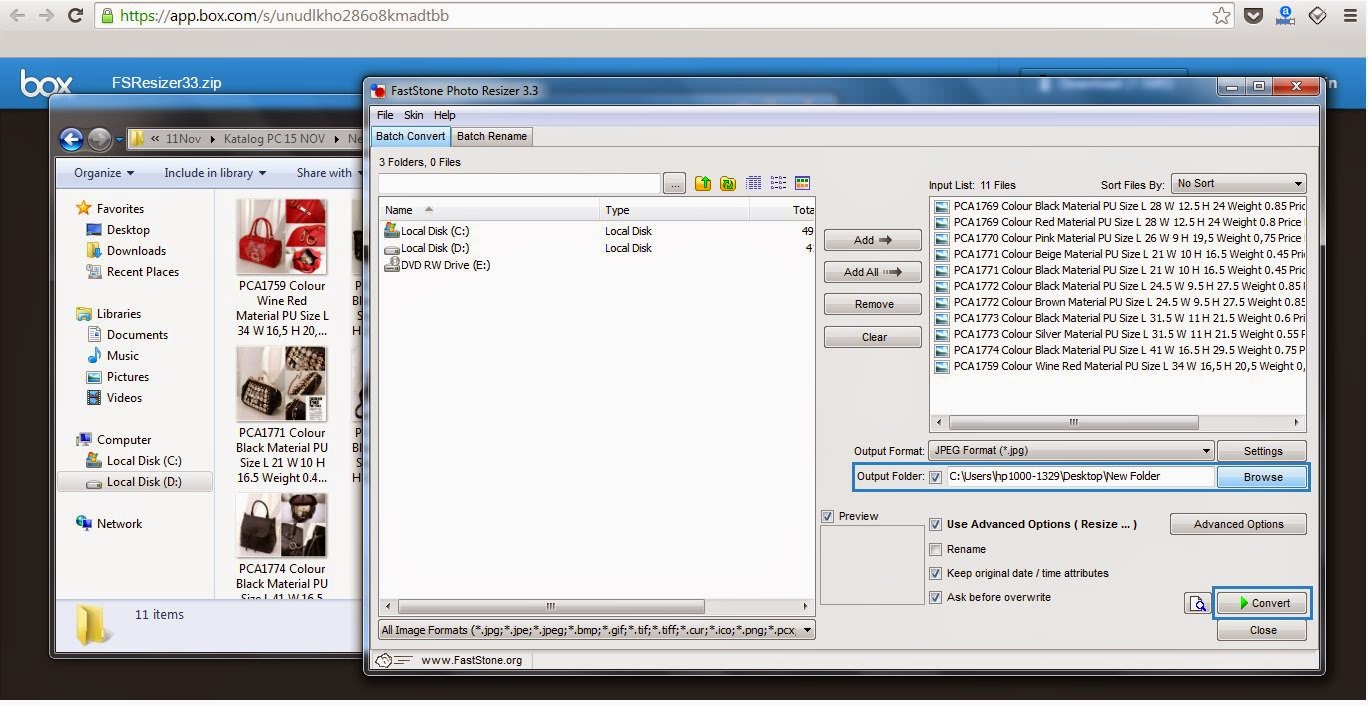Screen dimensions: 1368x705
Task: Open the Output Format dropdown
Action: coord(1071,451)
